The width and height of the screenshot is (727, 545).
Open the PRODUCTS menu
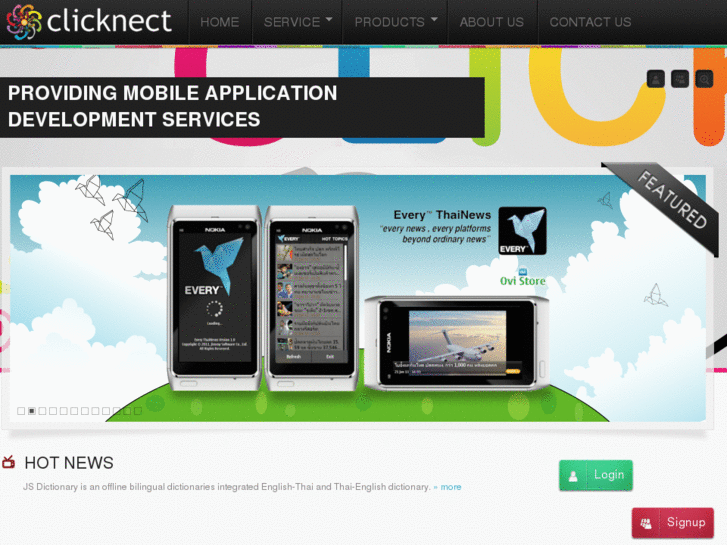pyautogui.click(x=389, y=22)
